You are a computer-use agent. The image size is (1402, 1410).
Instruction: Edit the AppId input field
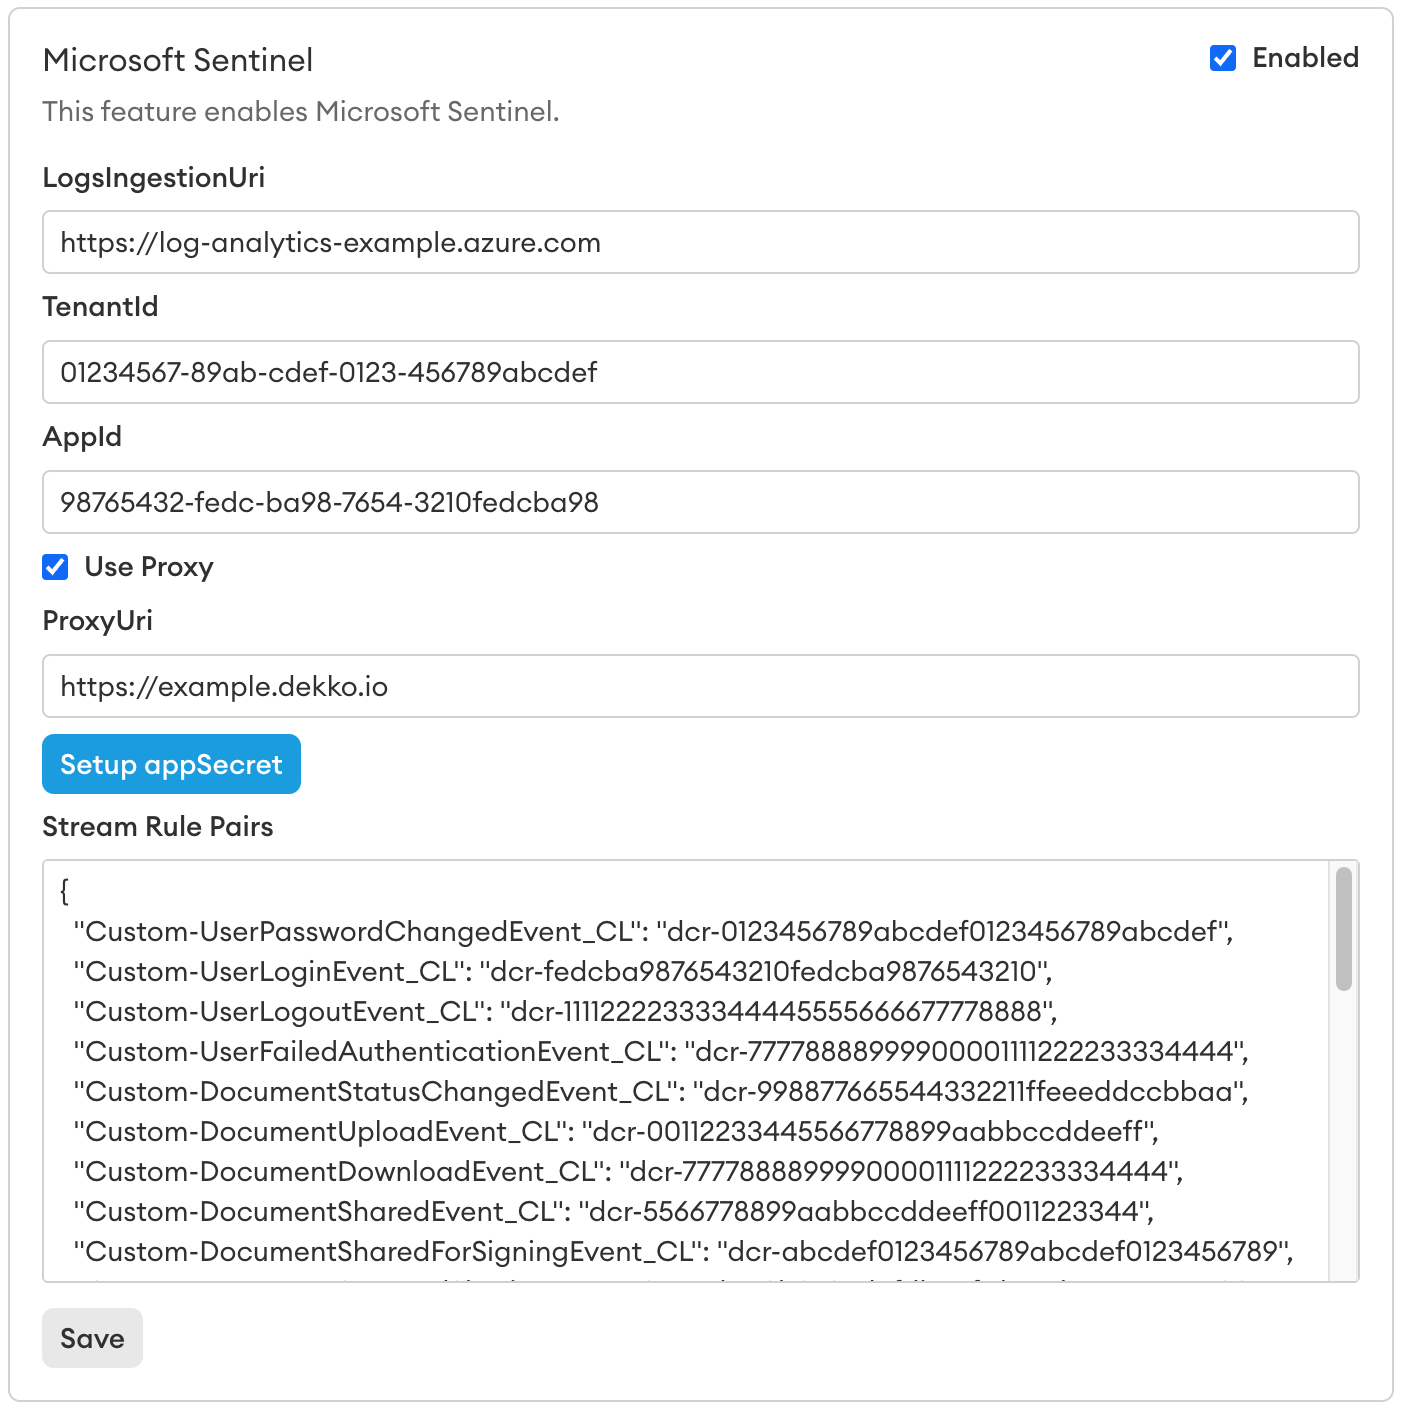pyautogui.click(x=700, y=502)
